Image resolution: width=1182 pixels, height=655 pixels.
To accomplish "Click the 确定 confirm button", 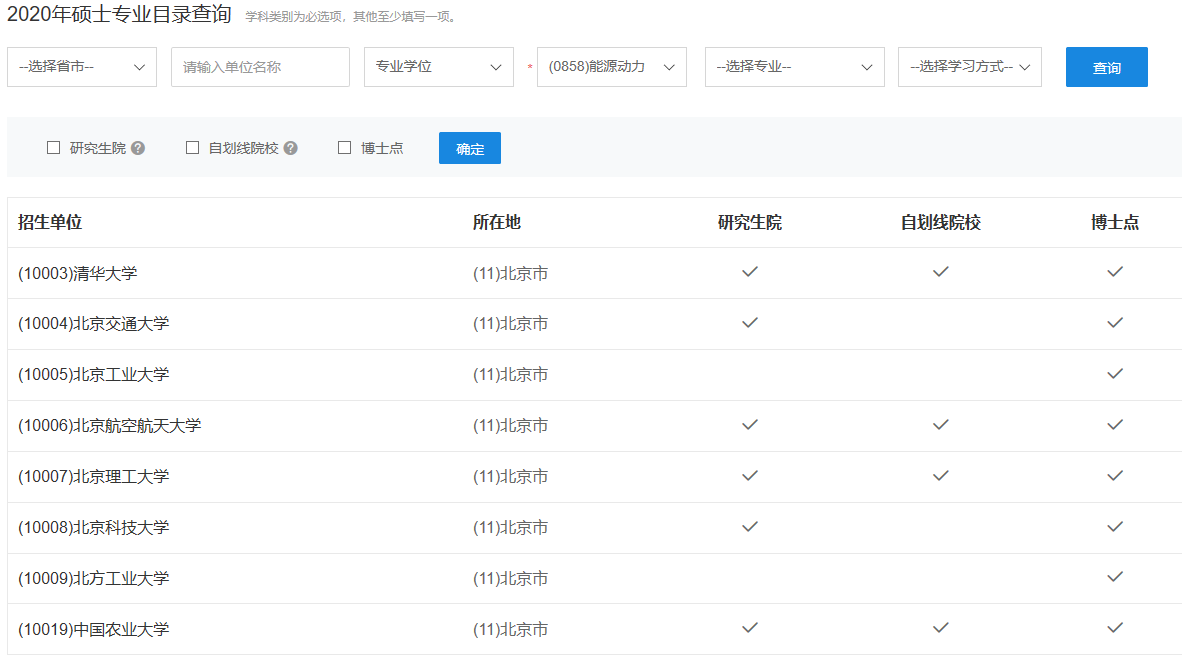I will [470, 148].
